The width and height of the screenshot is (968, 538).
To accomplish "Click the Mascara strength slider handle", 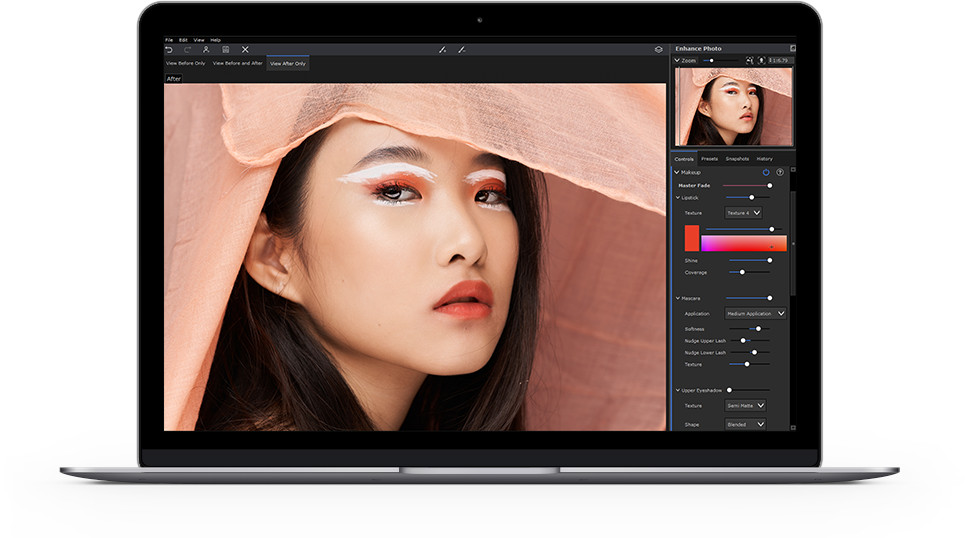I will [x=770, y=298].
